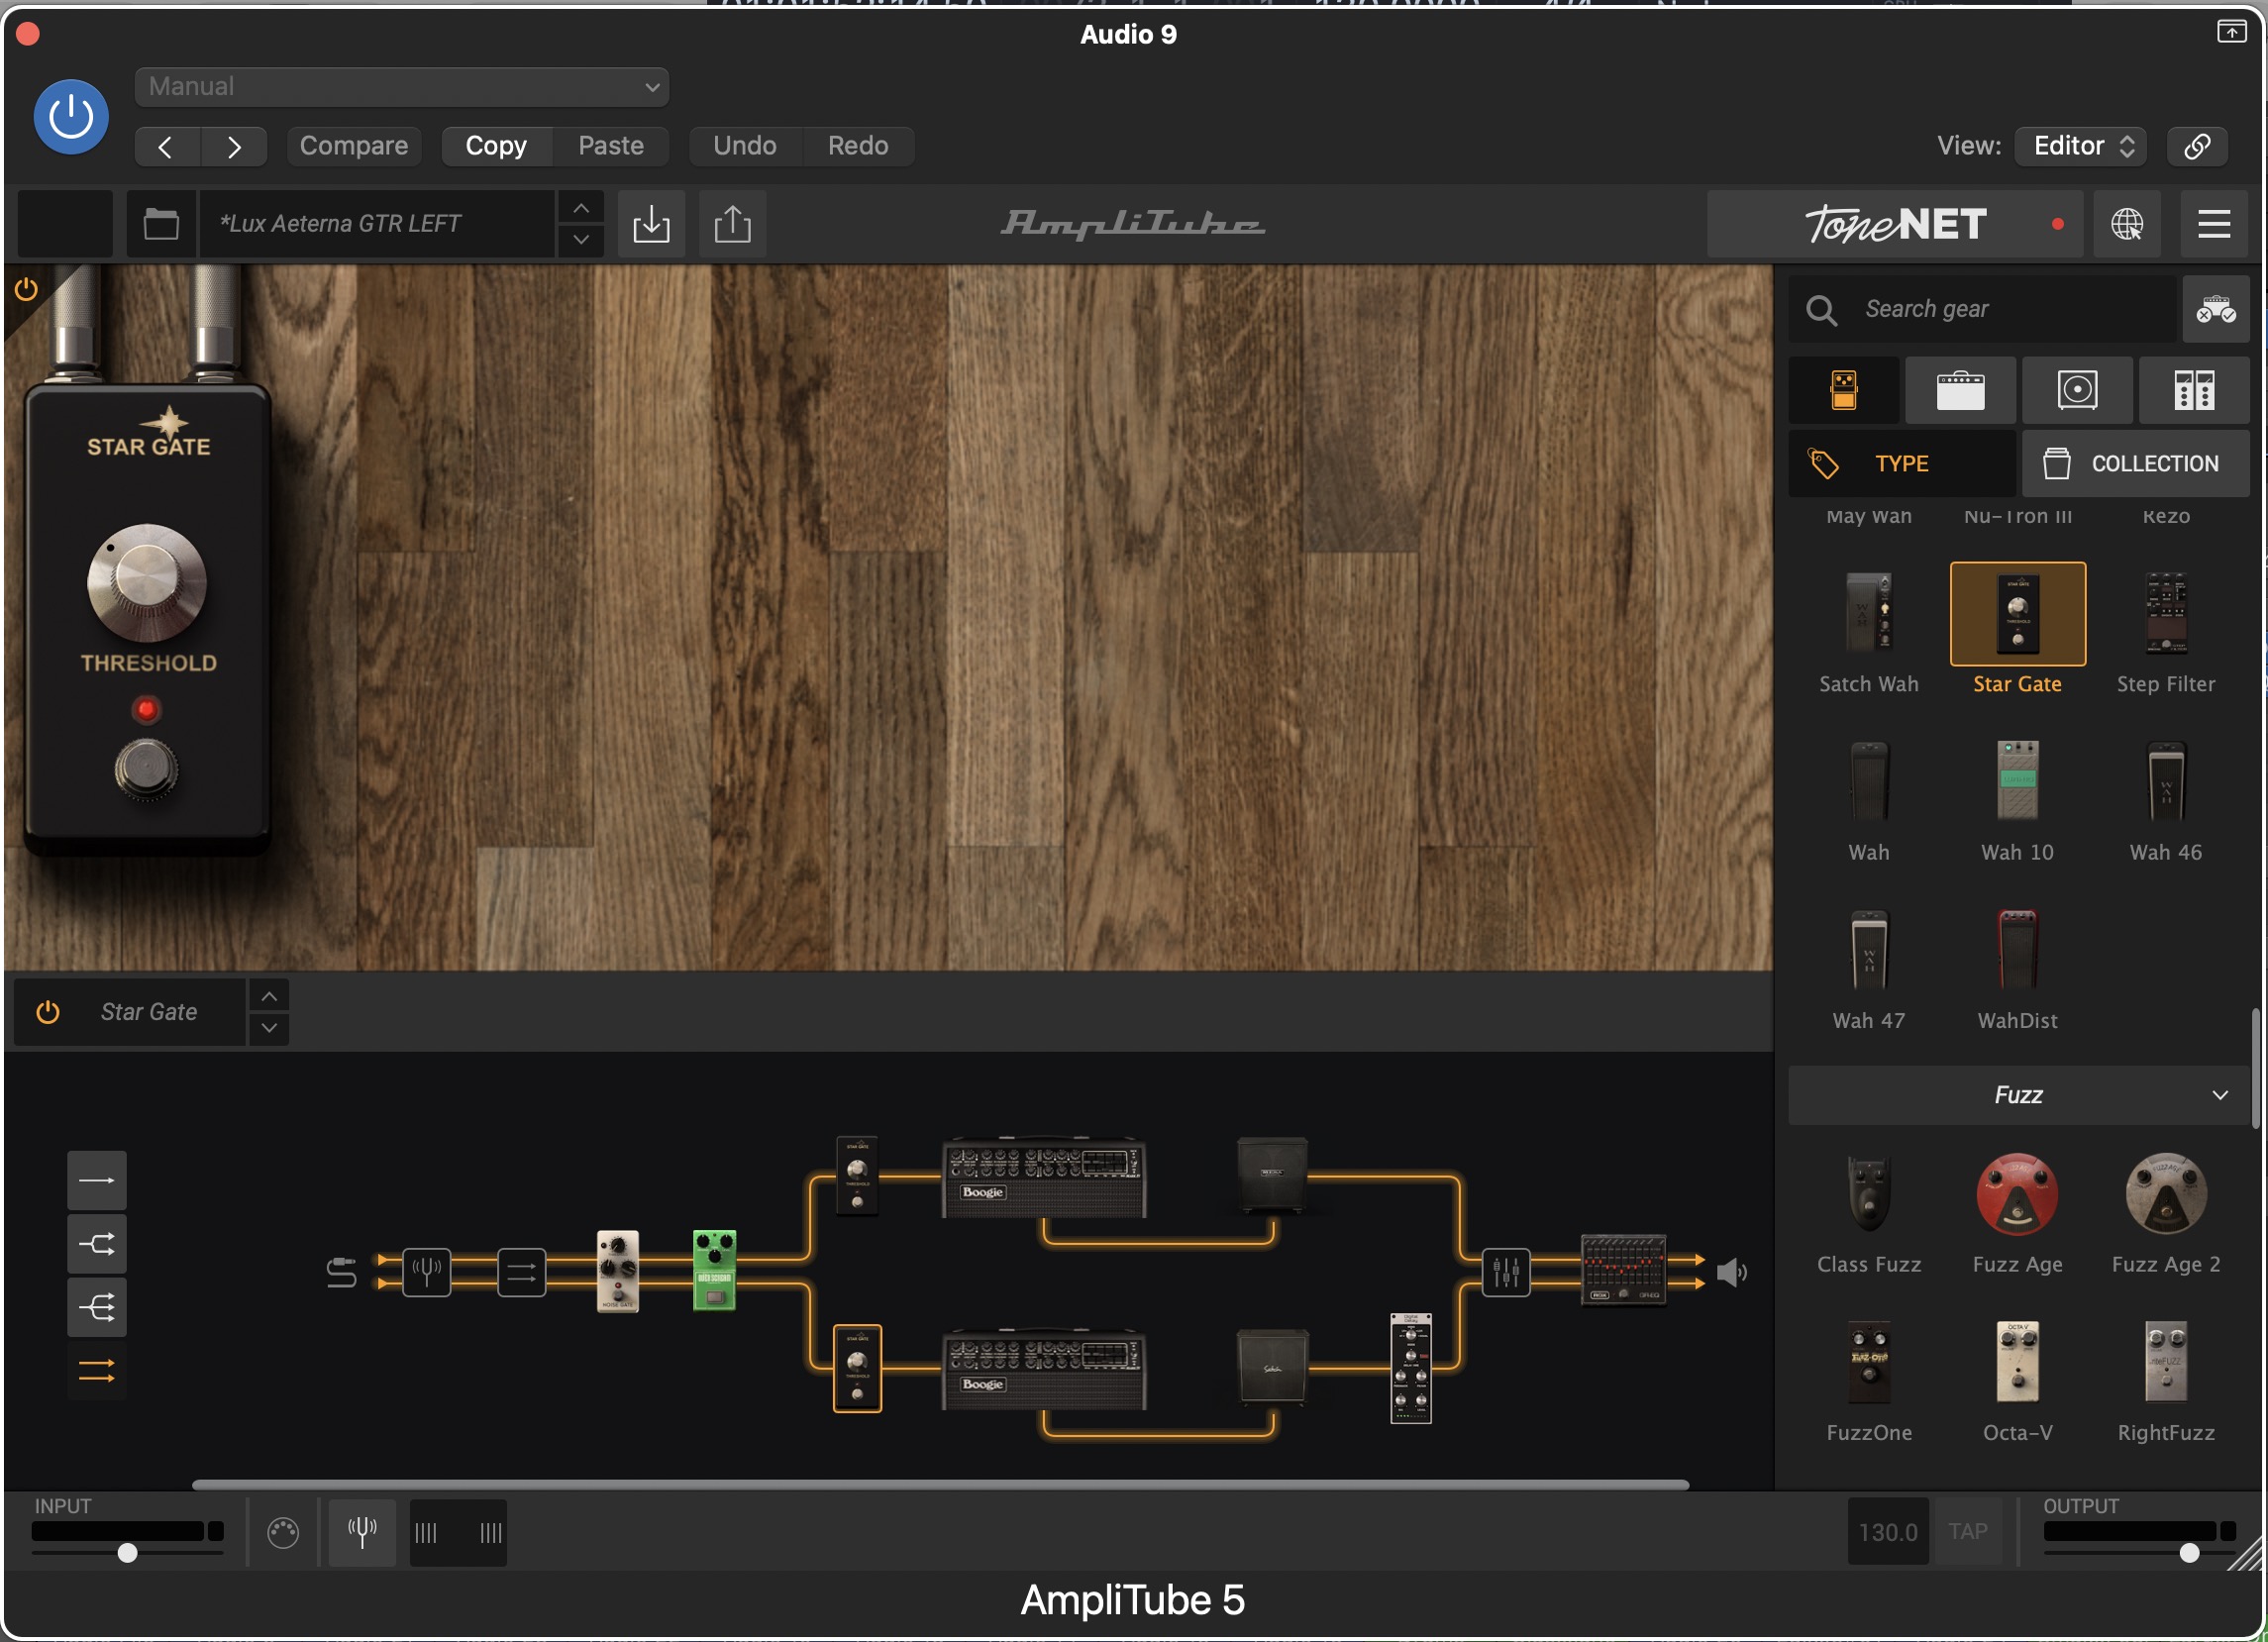The width and height of the screenshot is (2268, 1642).
Task: Switch to TYPE sorting tab
Action: point(1902,464)
